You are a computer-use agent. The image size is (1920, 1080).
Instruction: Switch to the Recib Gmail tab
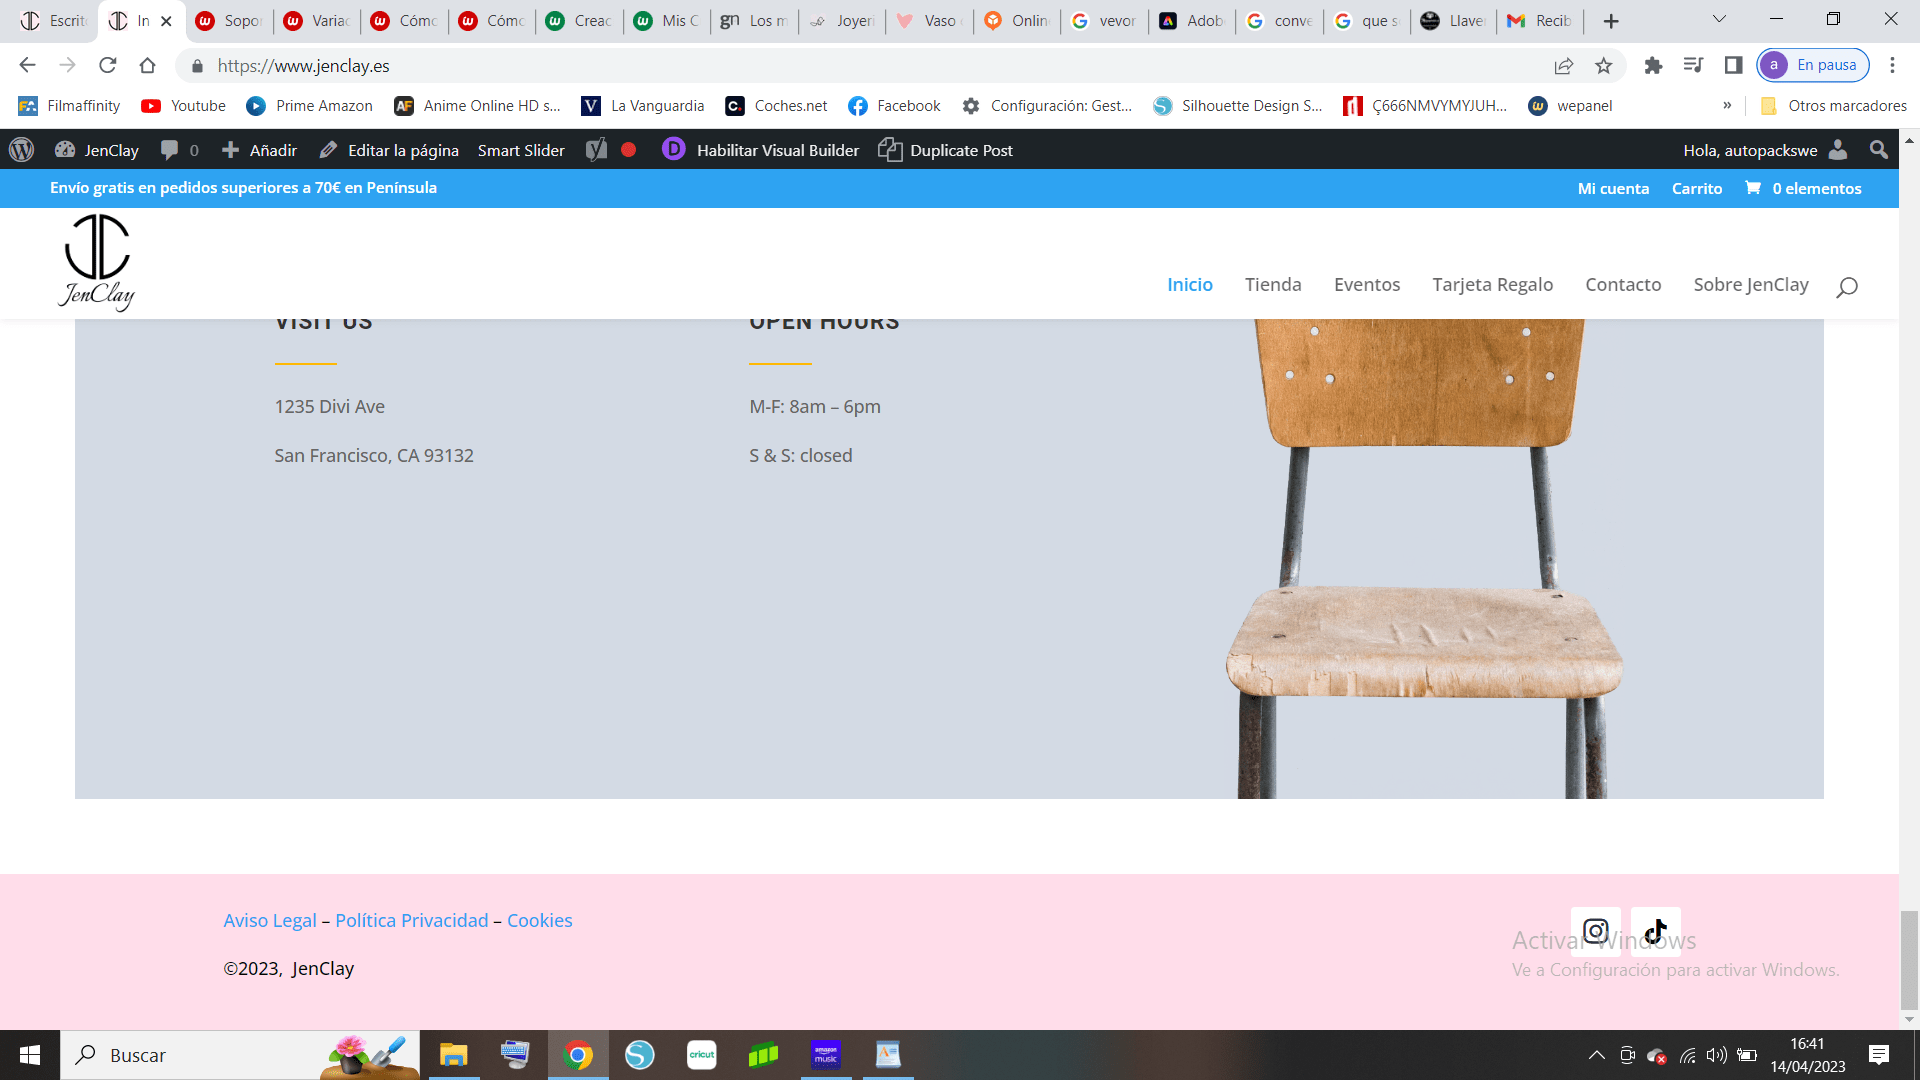click(x=1540, y=20)
